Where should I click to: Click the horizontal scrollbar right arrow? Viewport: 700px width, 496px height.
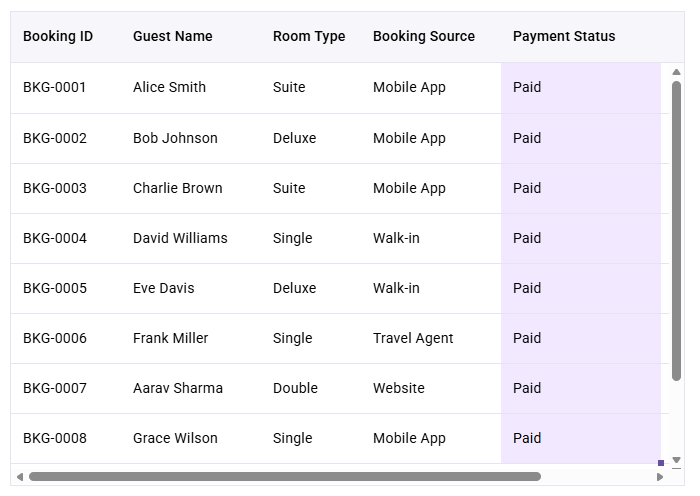(660, 477)
